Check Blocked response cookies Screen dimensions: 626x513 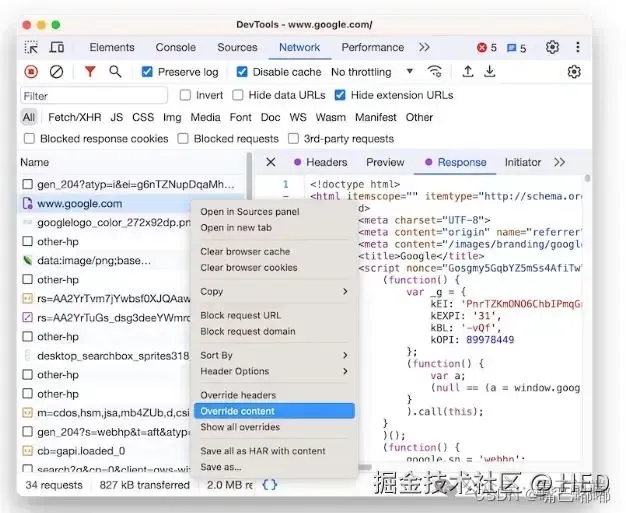[29, 139]
